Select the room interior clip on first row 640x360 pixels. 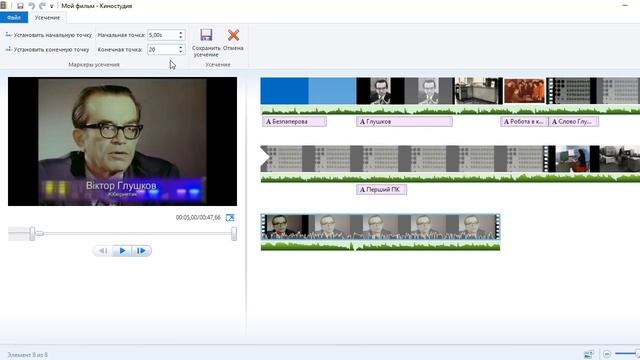coord(479,91)
